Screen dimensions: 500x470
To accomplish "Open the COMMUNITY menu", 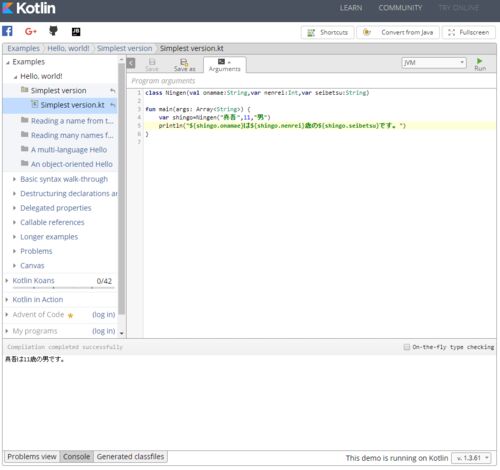I will click(x=400, y=8).
